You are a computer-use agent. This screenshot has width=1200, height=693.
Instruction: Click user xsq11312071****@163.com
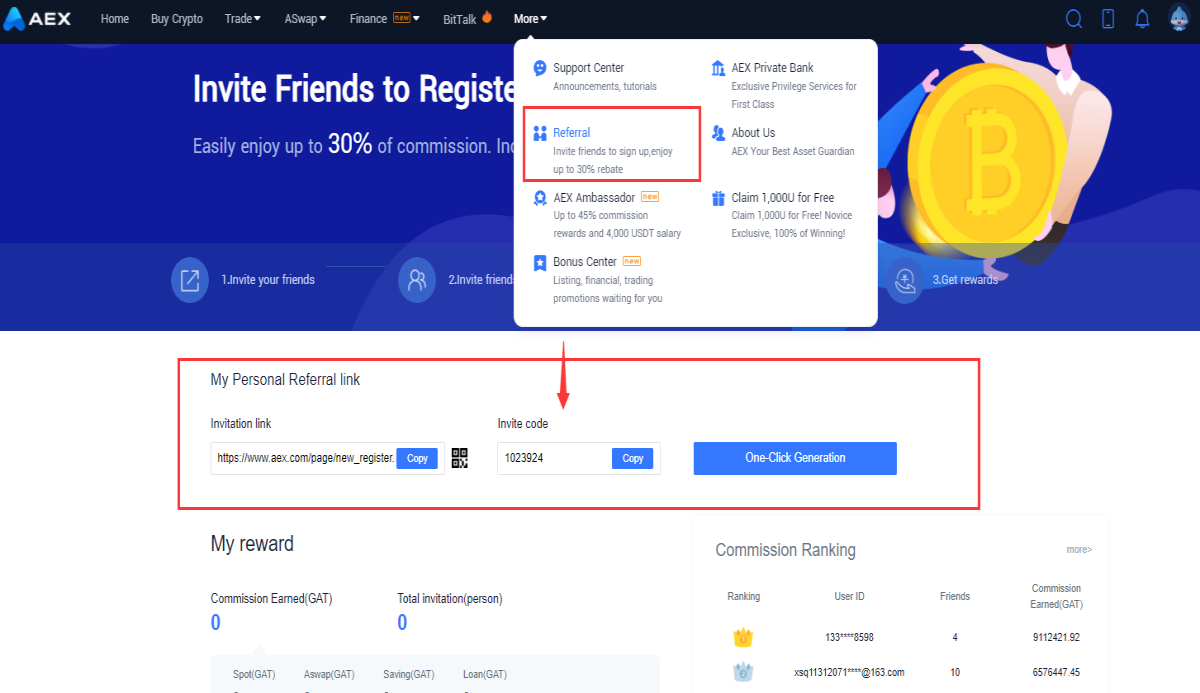(849, 672)
